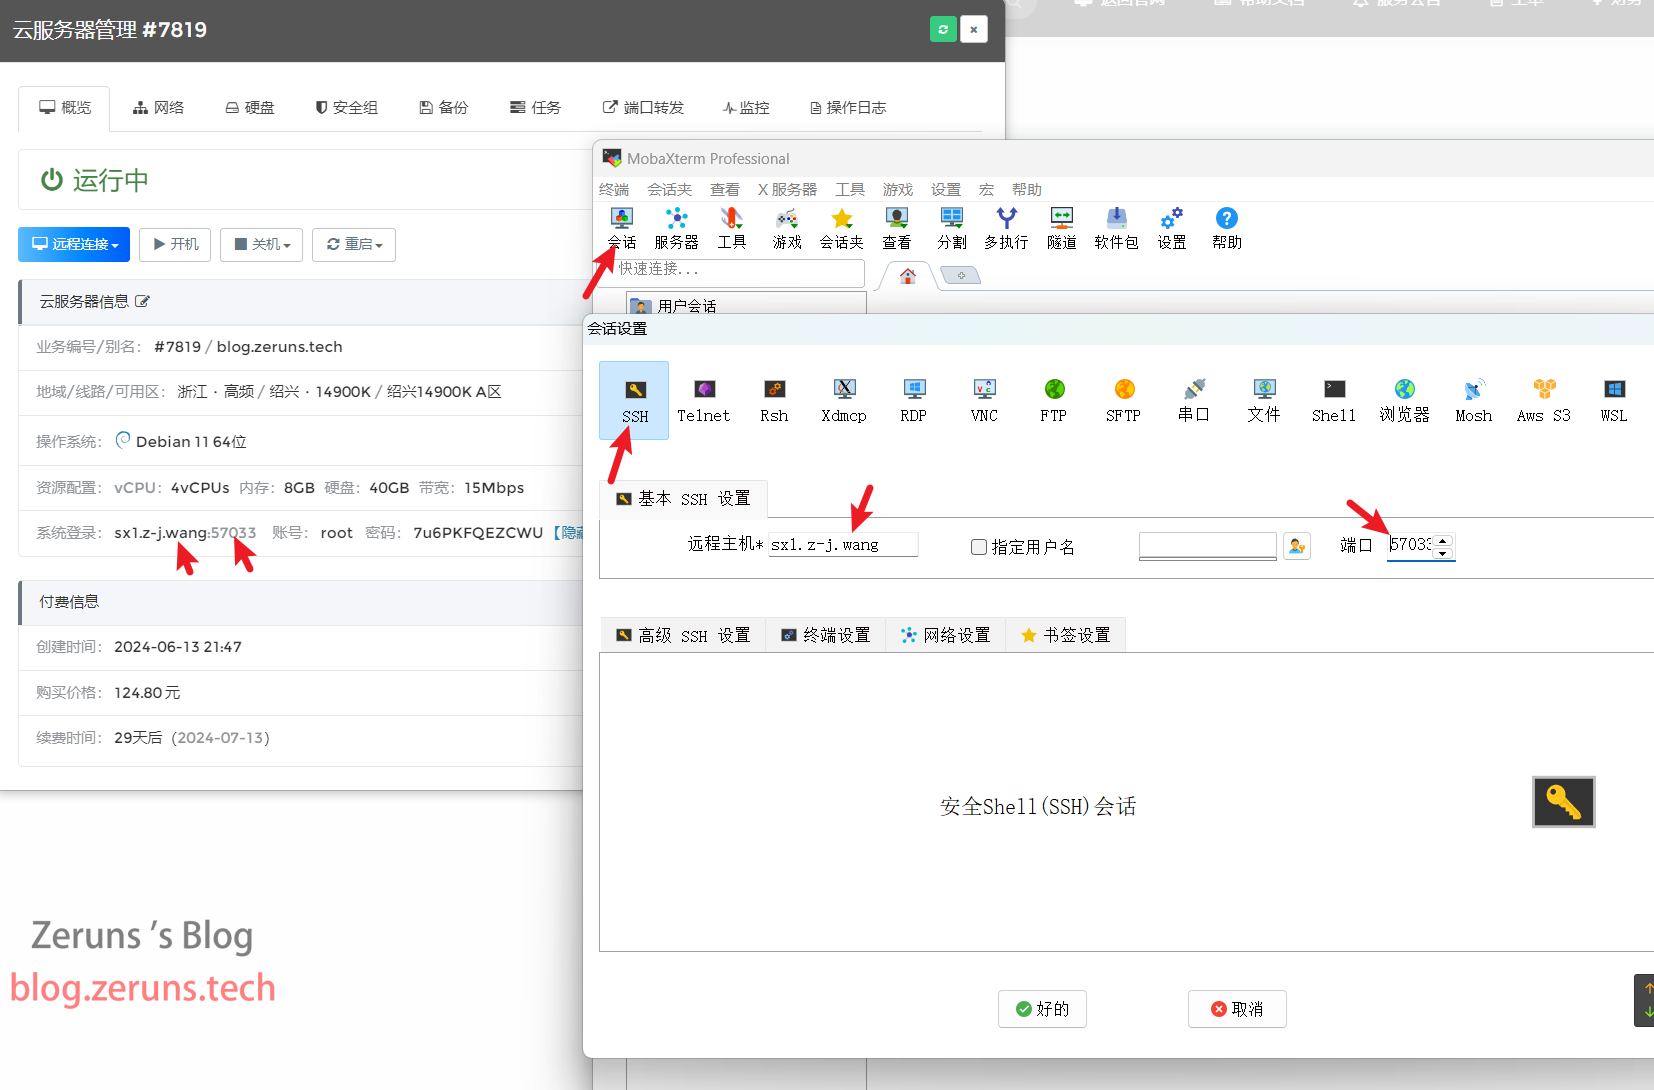Screen dimensions: 1654x1090
Task: Select the VNC session type
Action: click(984, 401)
